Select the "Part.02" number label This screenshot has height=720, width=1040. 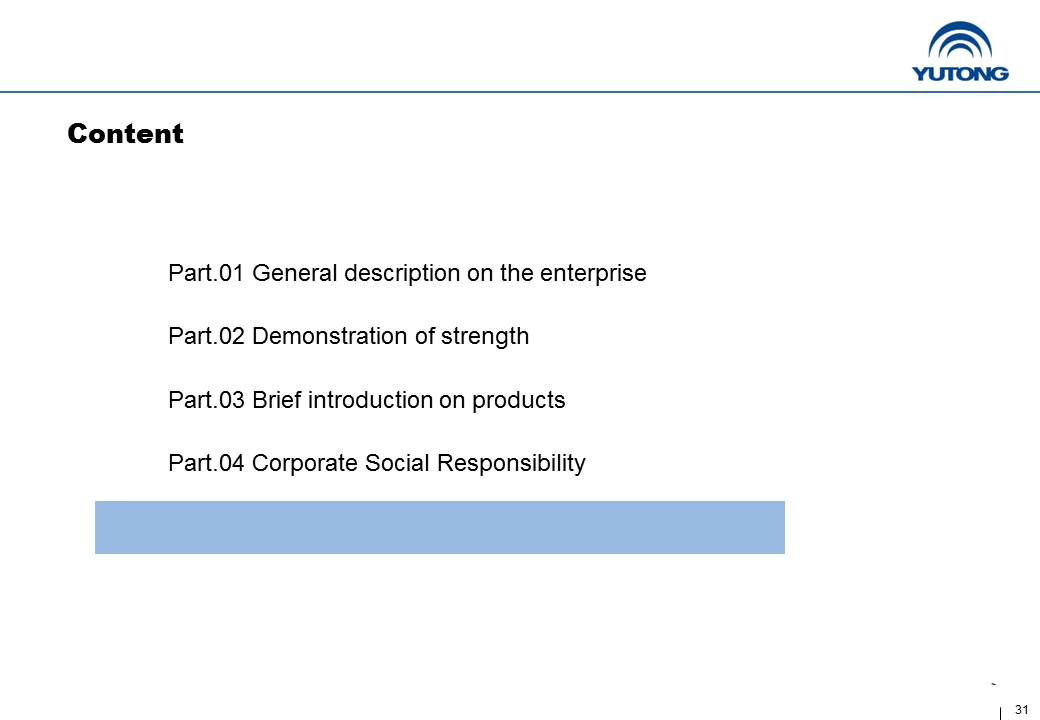[206, 335]
